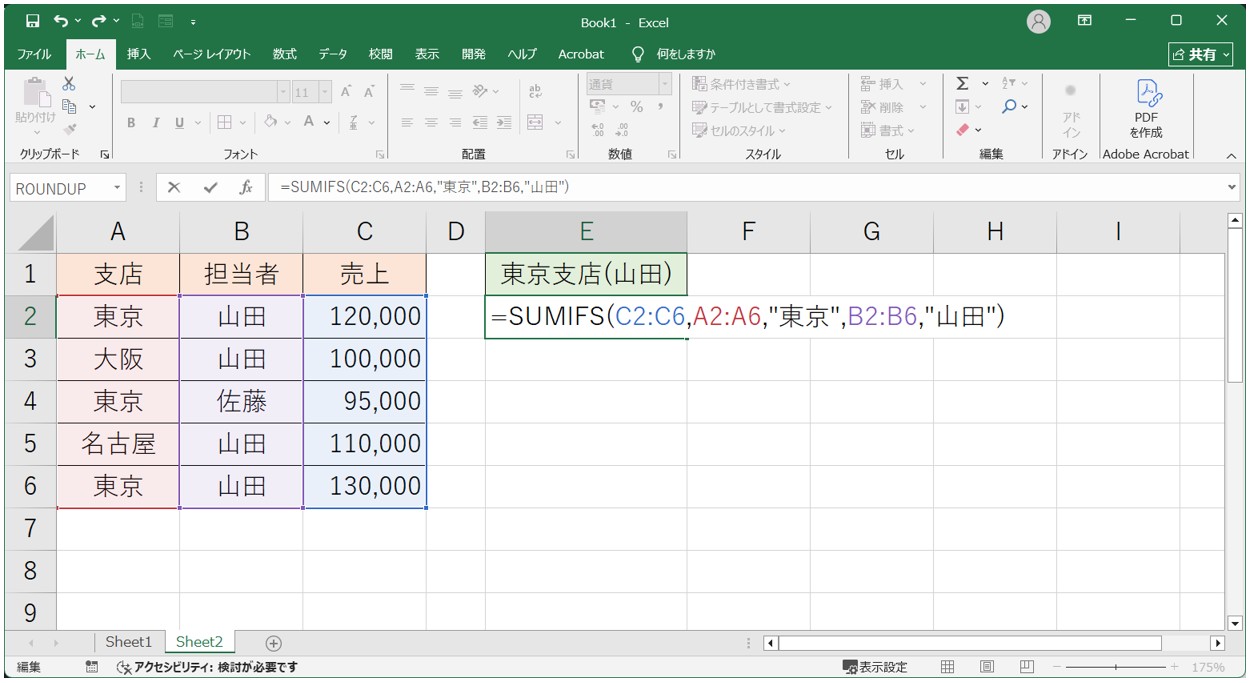Open ribbon display options icon
1251x683 pixels.
click(1085, 21)
